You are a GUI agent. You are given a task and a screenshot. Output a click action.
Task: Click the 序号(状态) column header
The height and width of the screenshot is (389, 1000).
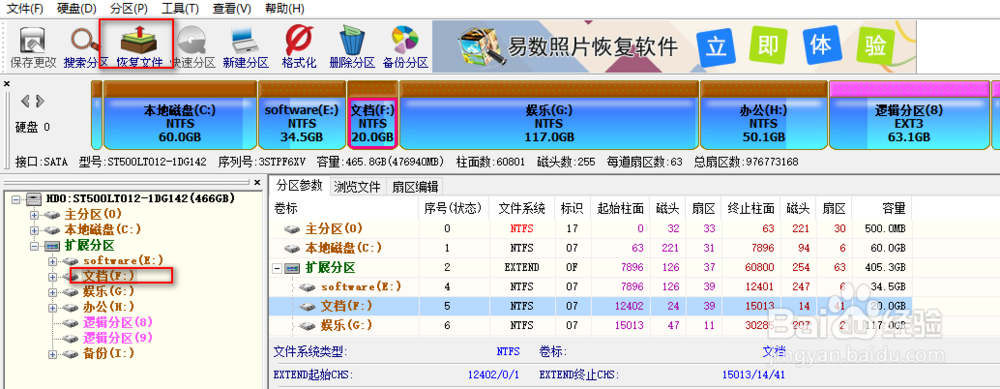(x=454, y=208)
